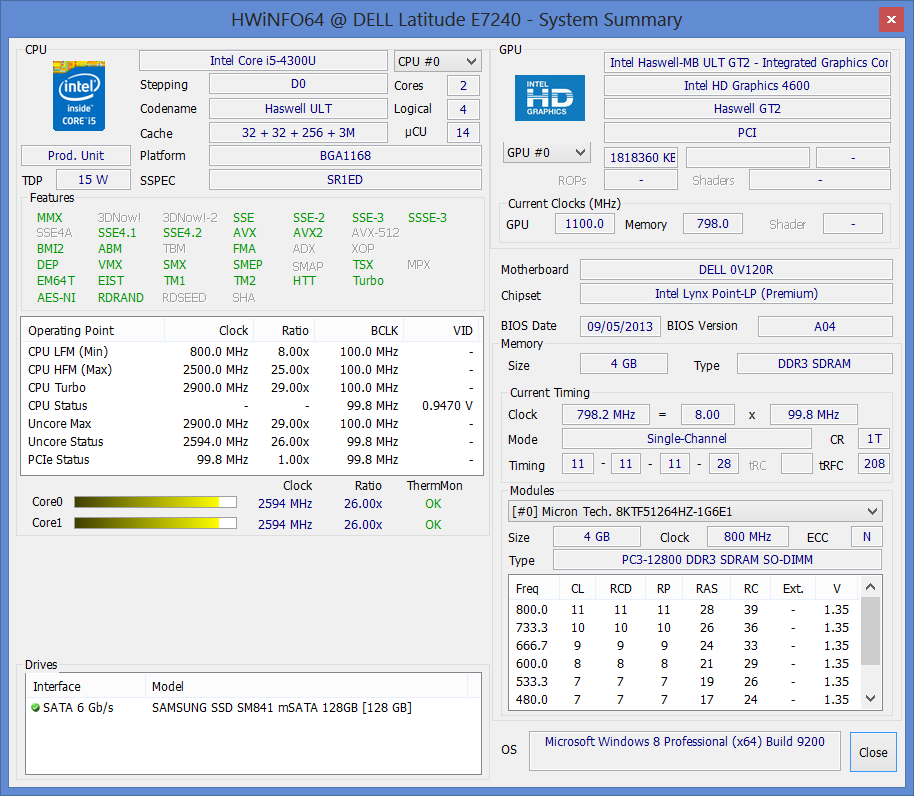This screenshot has width=914, height=796.
Task: Click the Close button at bottom right
Action: [873, 752]
